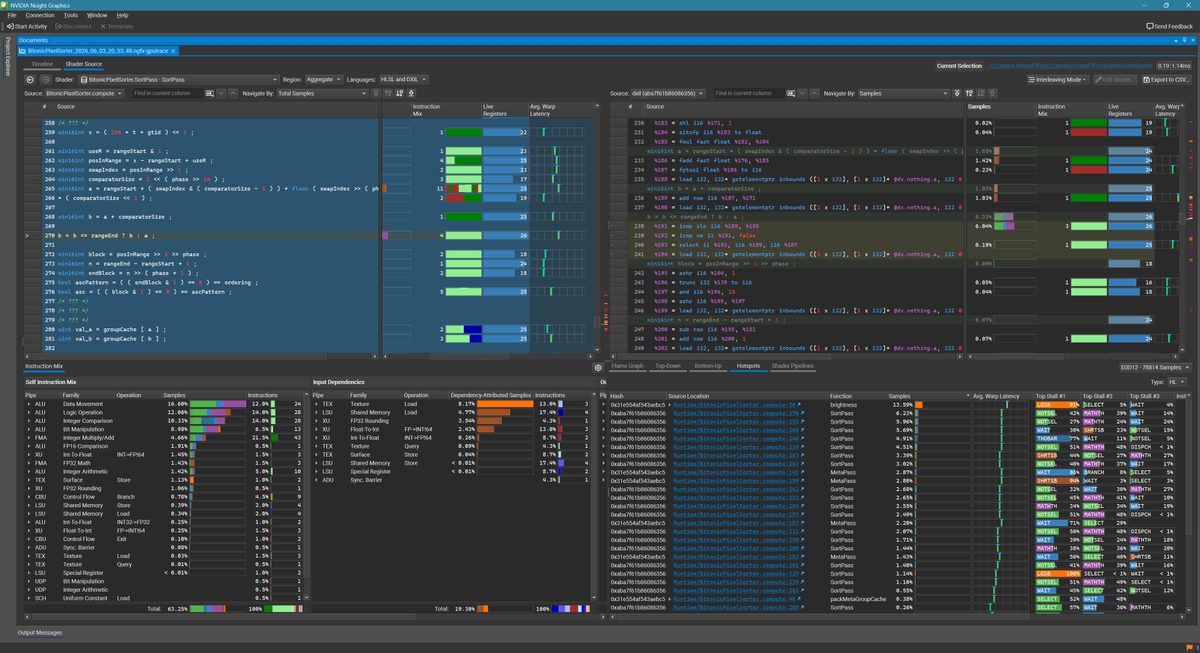
Task: Open the File menu
Action: pos(12,15)
